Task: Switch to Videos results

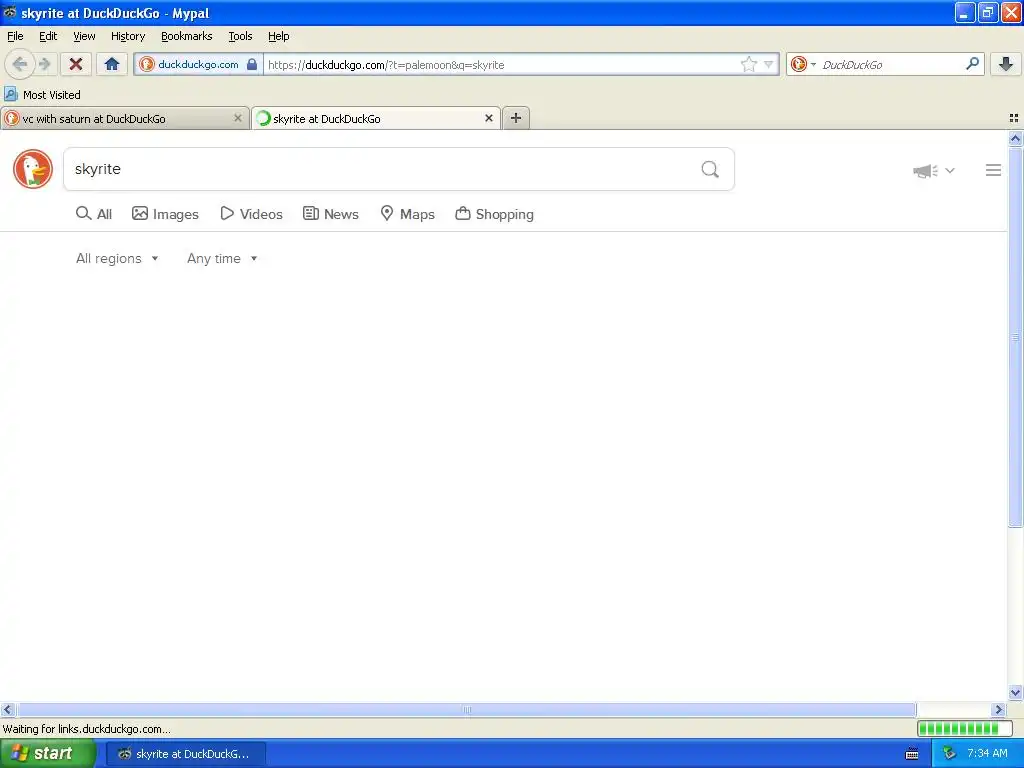Action: pos(251,214)
